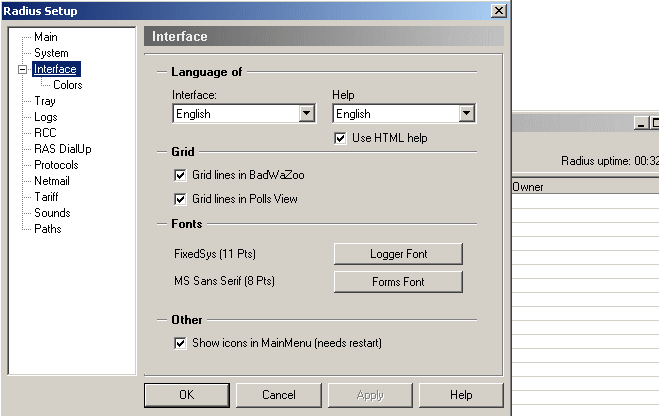Toggle Grid lines in Polls View
The height and width of the screenshot is (416, 659).
tap(180, 199)
